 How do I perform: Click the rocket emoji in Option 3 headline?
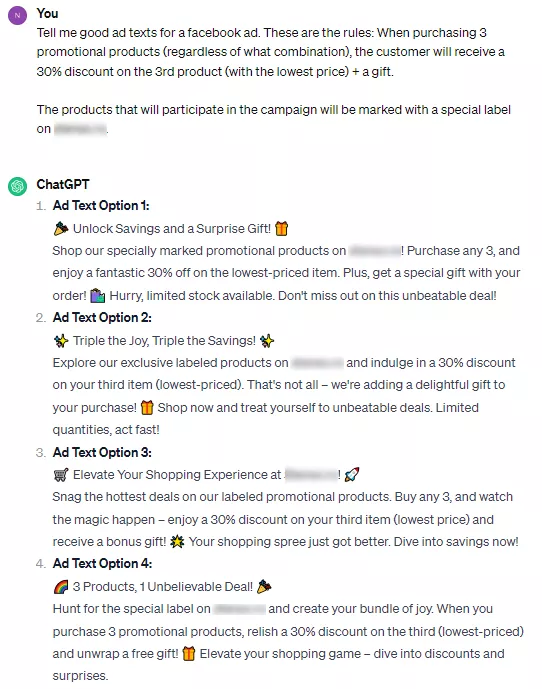coord(352,475)
